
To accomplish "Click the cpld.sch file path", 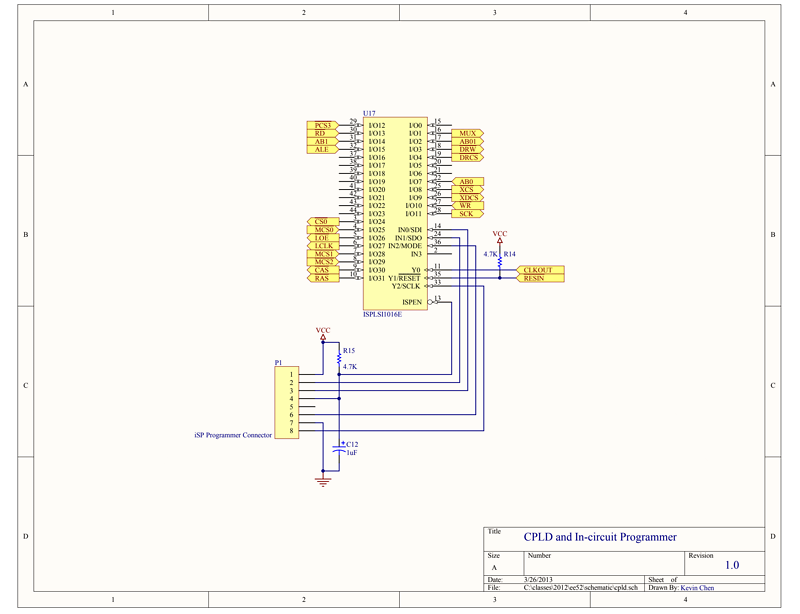I will [x=581, y=587].
